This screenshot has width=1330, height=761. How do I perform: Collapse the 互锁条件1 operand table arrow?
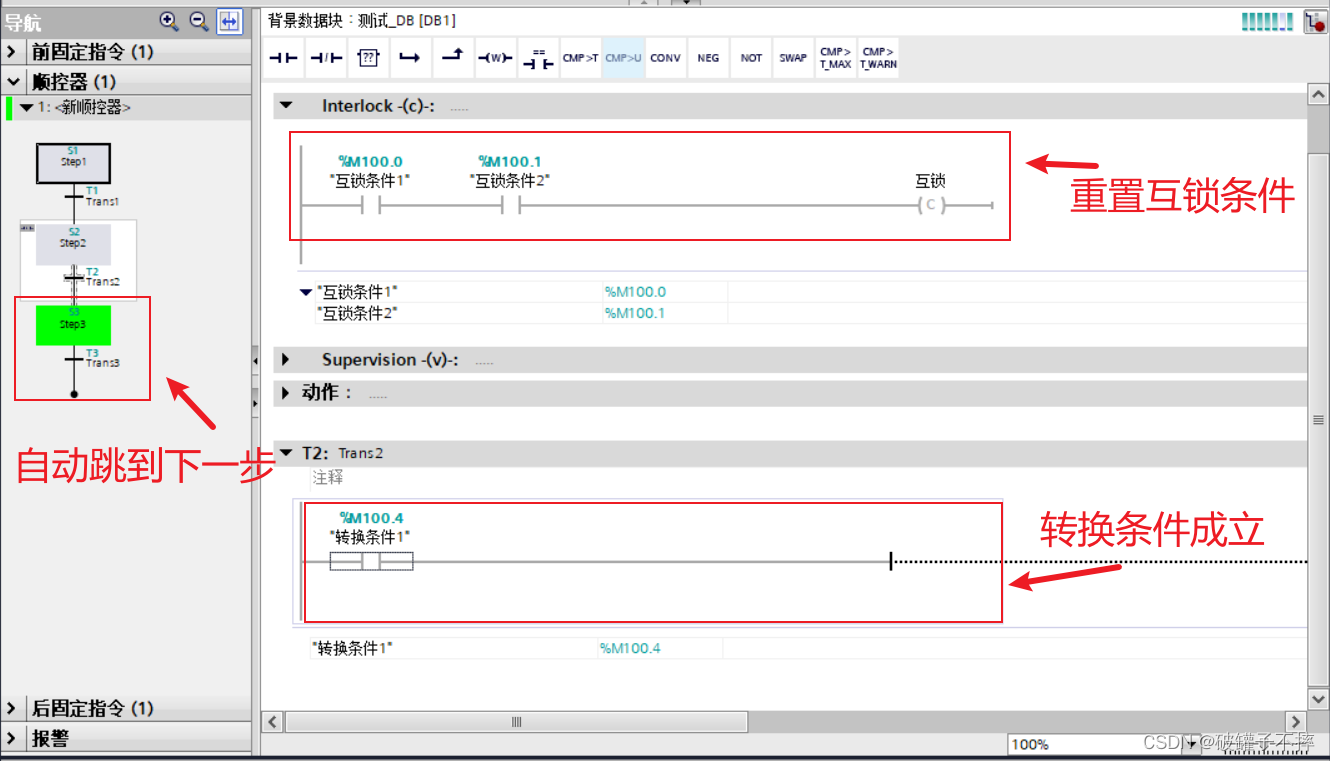pyautogui.click(x=306, y=292)
